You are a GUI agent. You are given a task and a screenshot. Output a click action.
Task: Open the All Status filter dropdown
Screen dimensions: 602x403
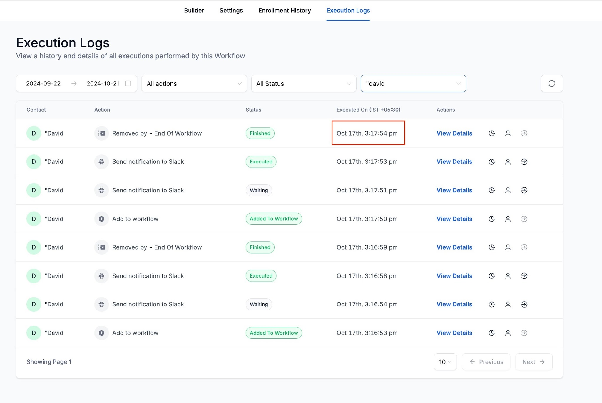click(304, 83)
